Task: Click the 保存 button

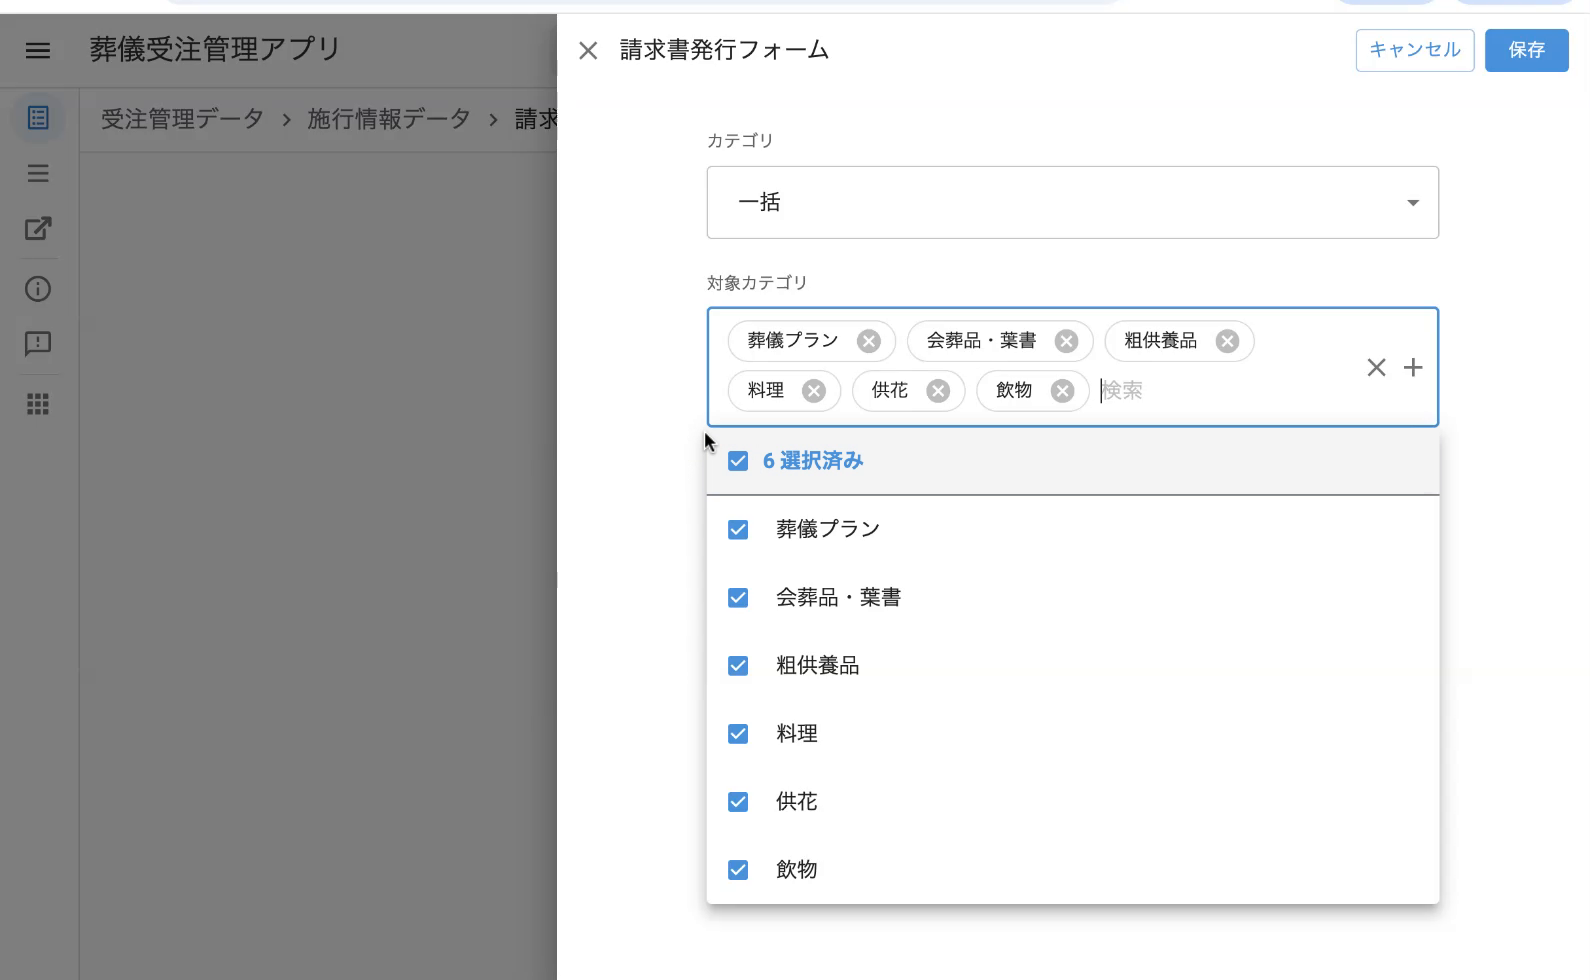Action: [1526, 50]
